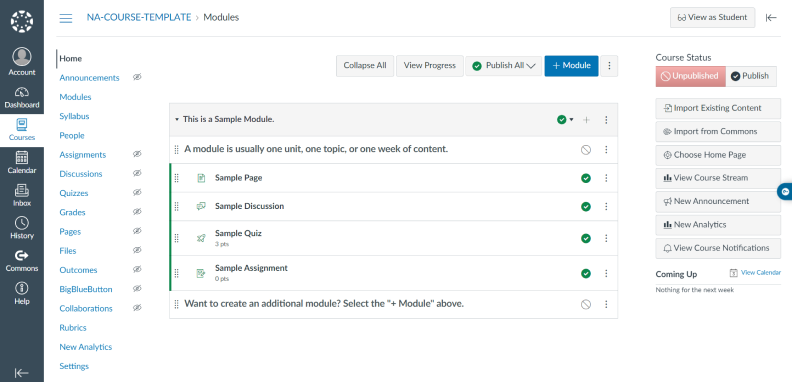Select the Unpublished course status button
This screenshot has height=382, width=792.
[x=690, y=76]
